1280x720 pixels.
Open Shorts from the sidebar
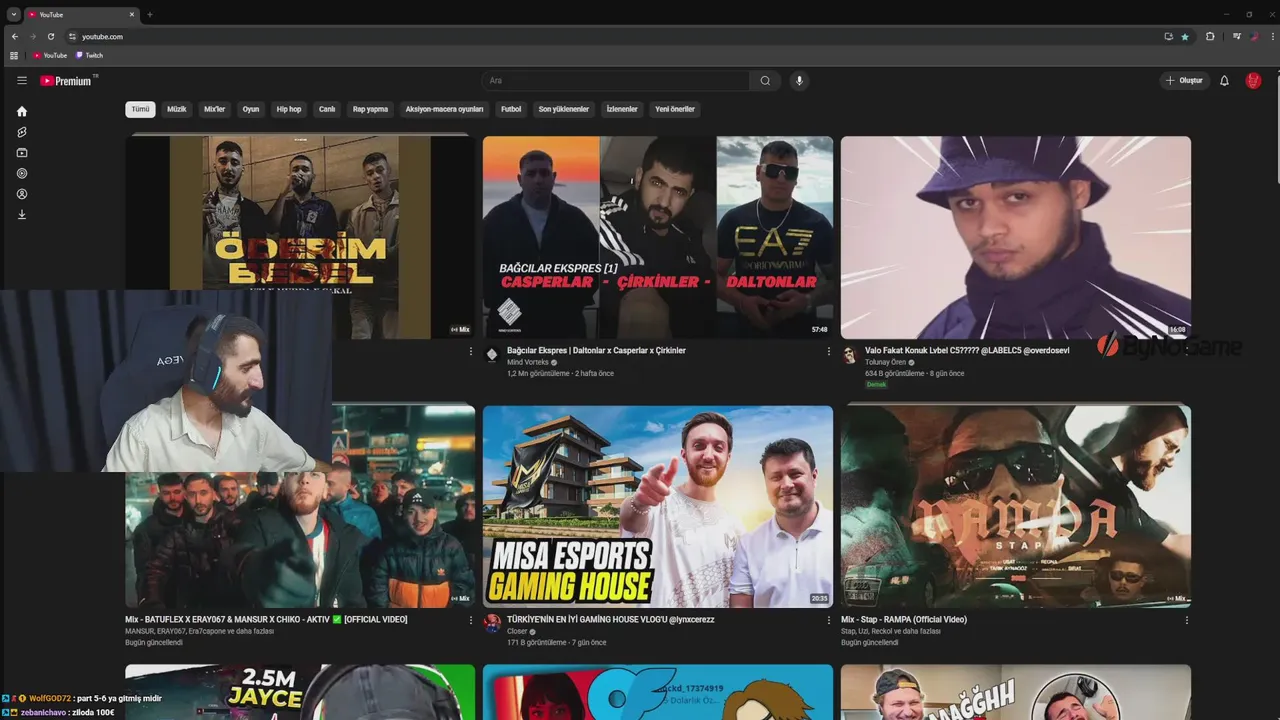tap(22, 132)
